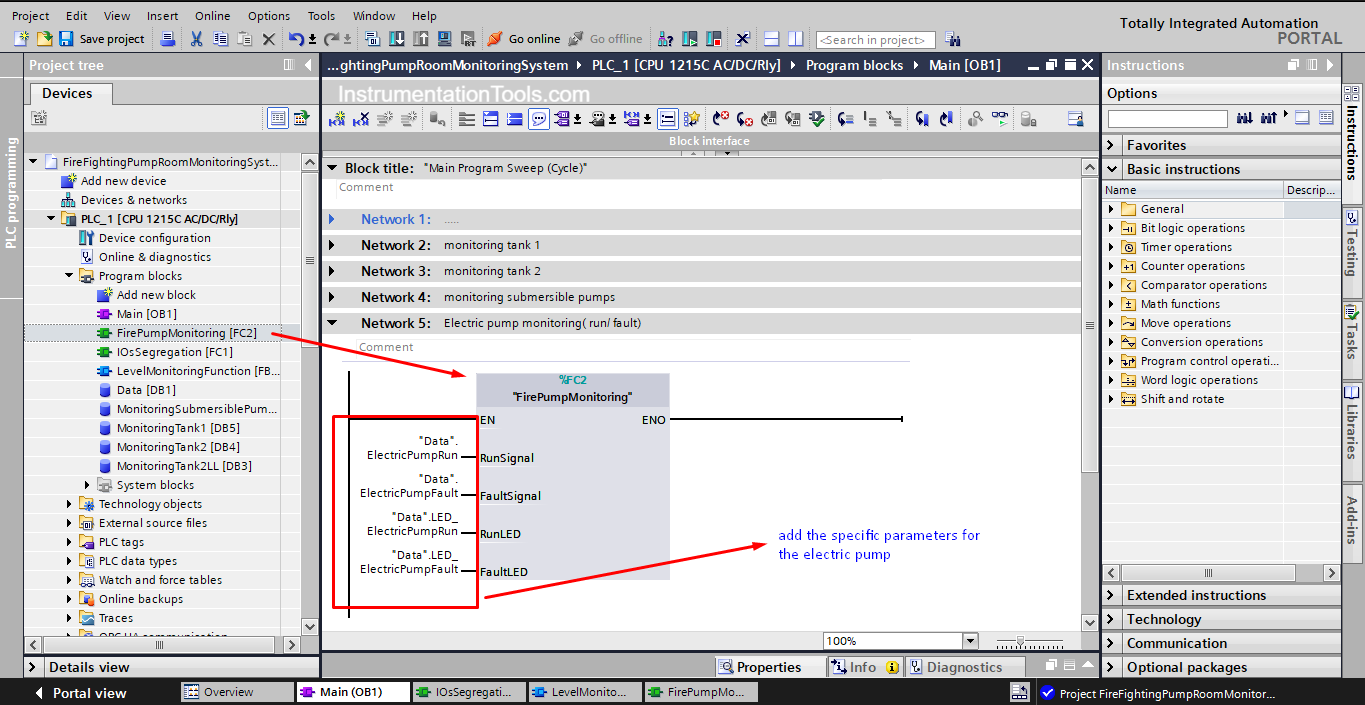Expand the Bit logic operations folder
The width and height of the screenshot is (1365, 705).
coord(1111,228)
